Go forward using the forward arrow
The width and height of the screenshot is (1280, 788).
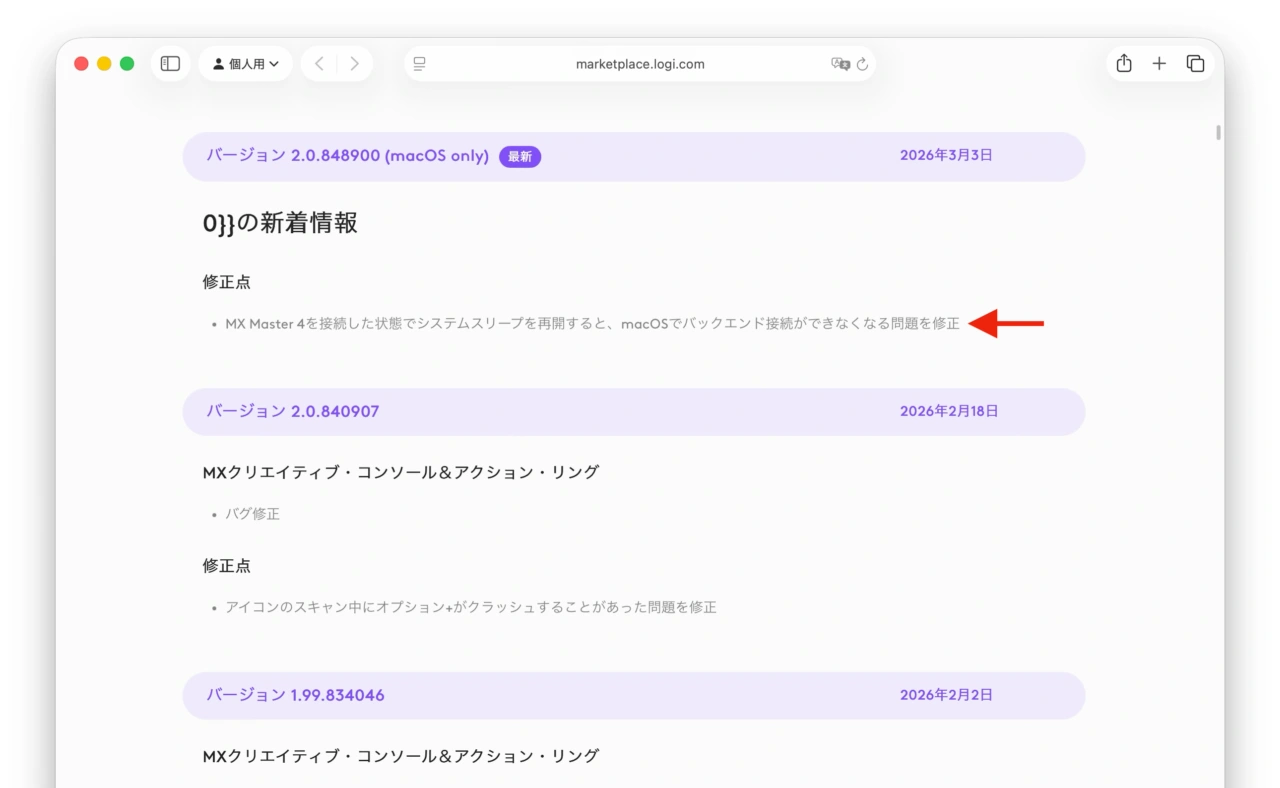click(355, 62)
